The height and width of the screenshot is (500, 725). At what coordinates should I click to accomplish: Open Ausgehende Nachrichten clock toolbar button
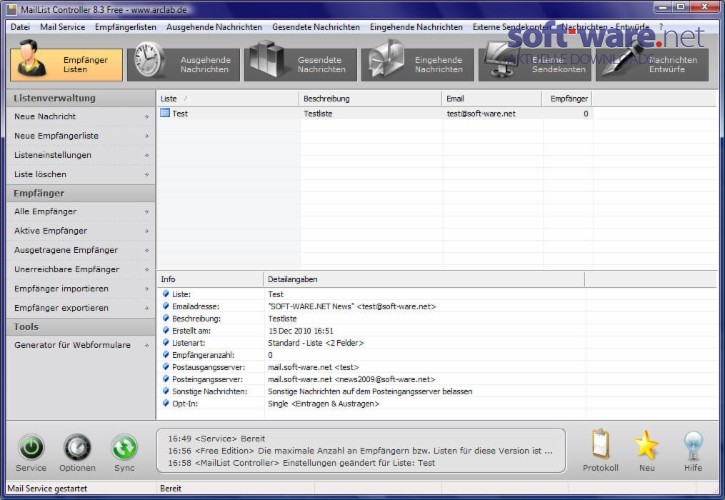coord(184,64)
